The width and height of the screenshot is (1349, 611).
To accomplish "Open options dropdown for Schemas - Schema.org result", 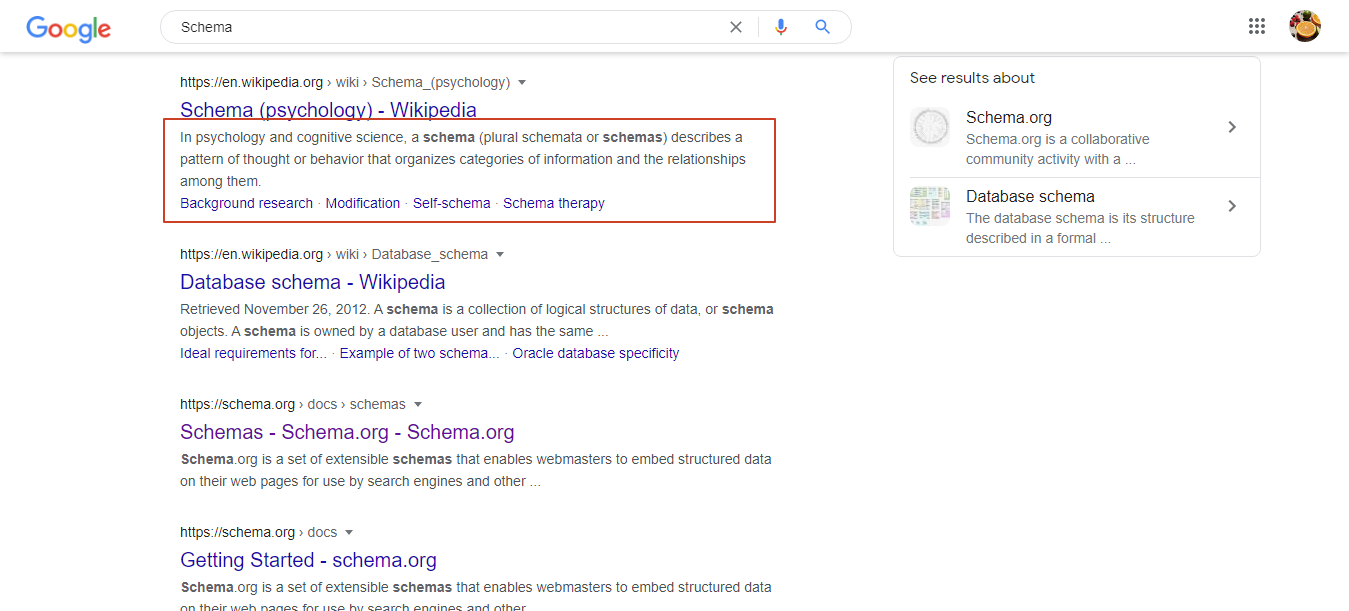I will [418, 404].
